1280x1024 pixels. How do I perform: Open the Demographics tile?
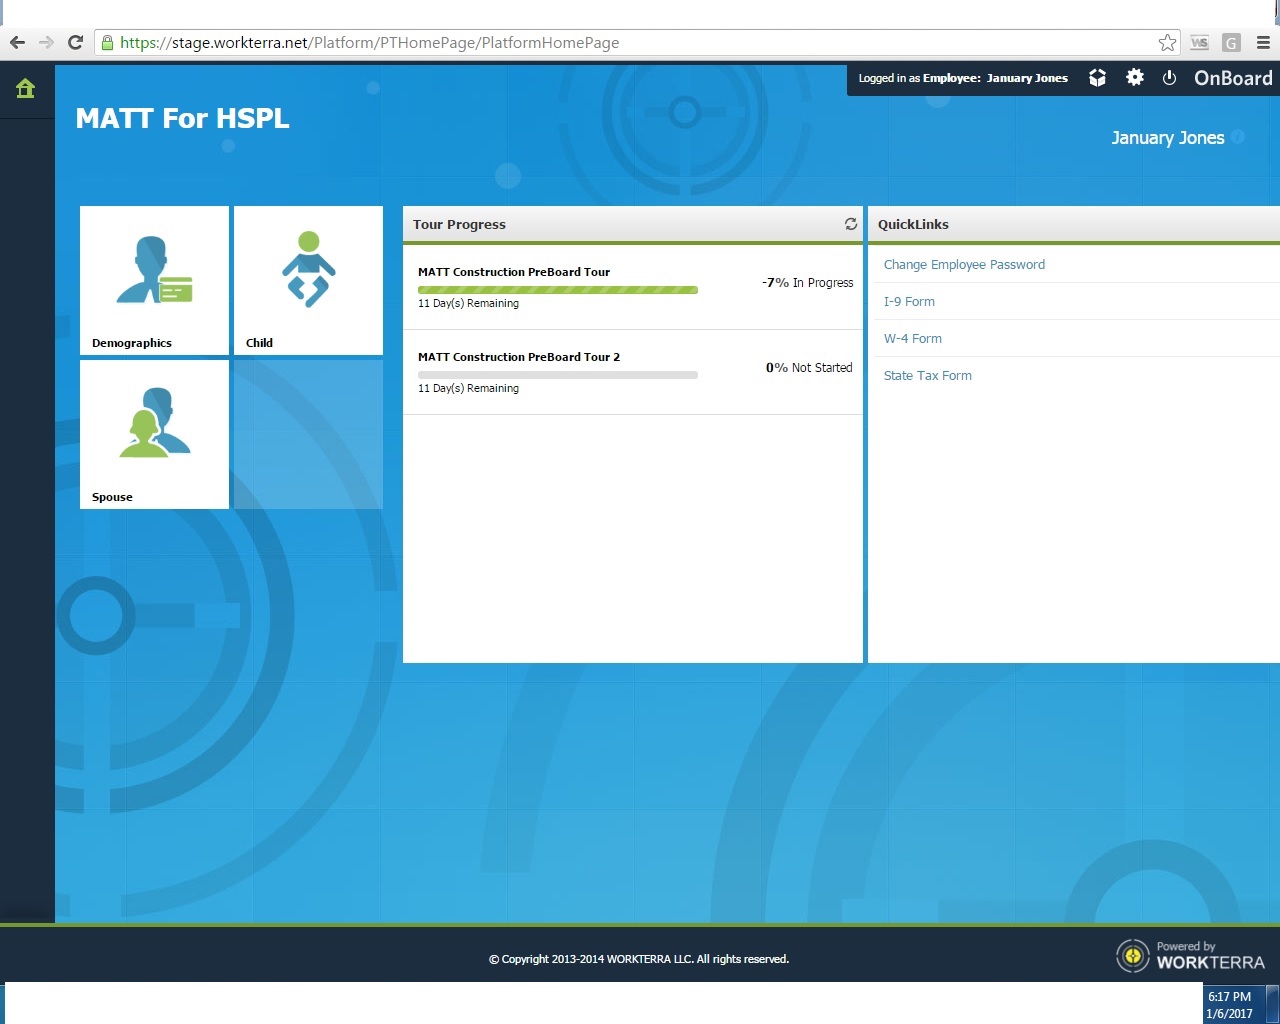[154, 280]
